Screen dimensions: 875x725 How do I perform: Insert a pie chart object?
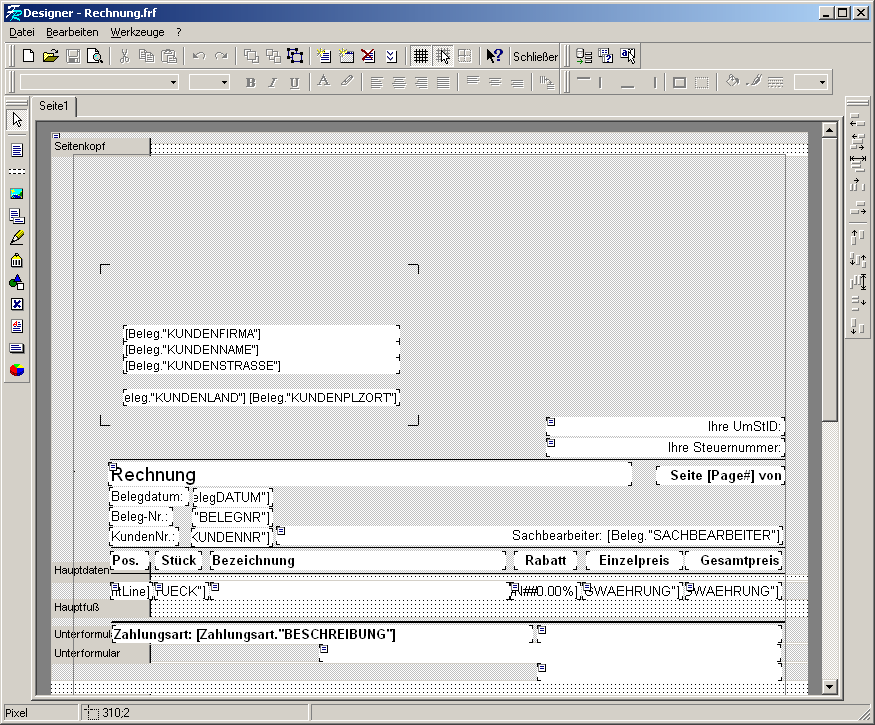click(17, 370)
